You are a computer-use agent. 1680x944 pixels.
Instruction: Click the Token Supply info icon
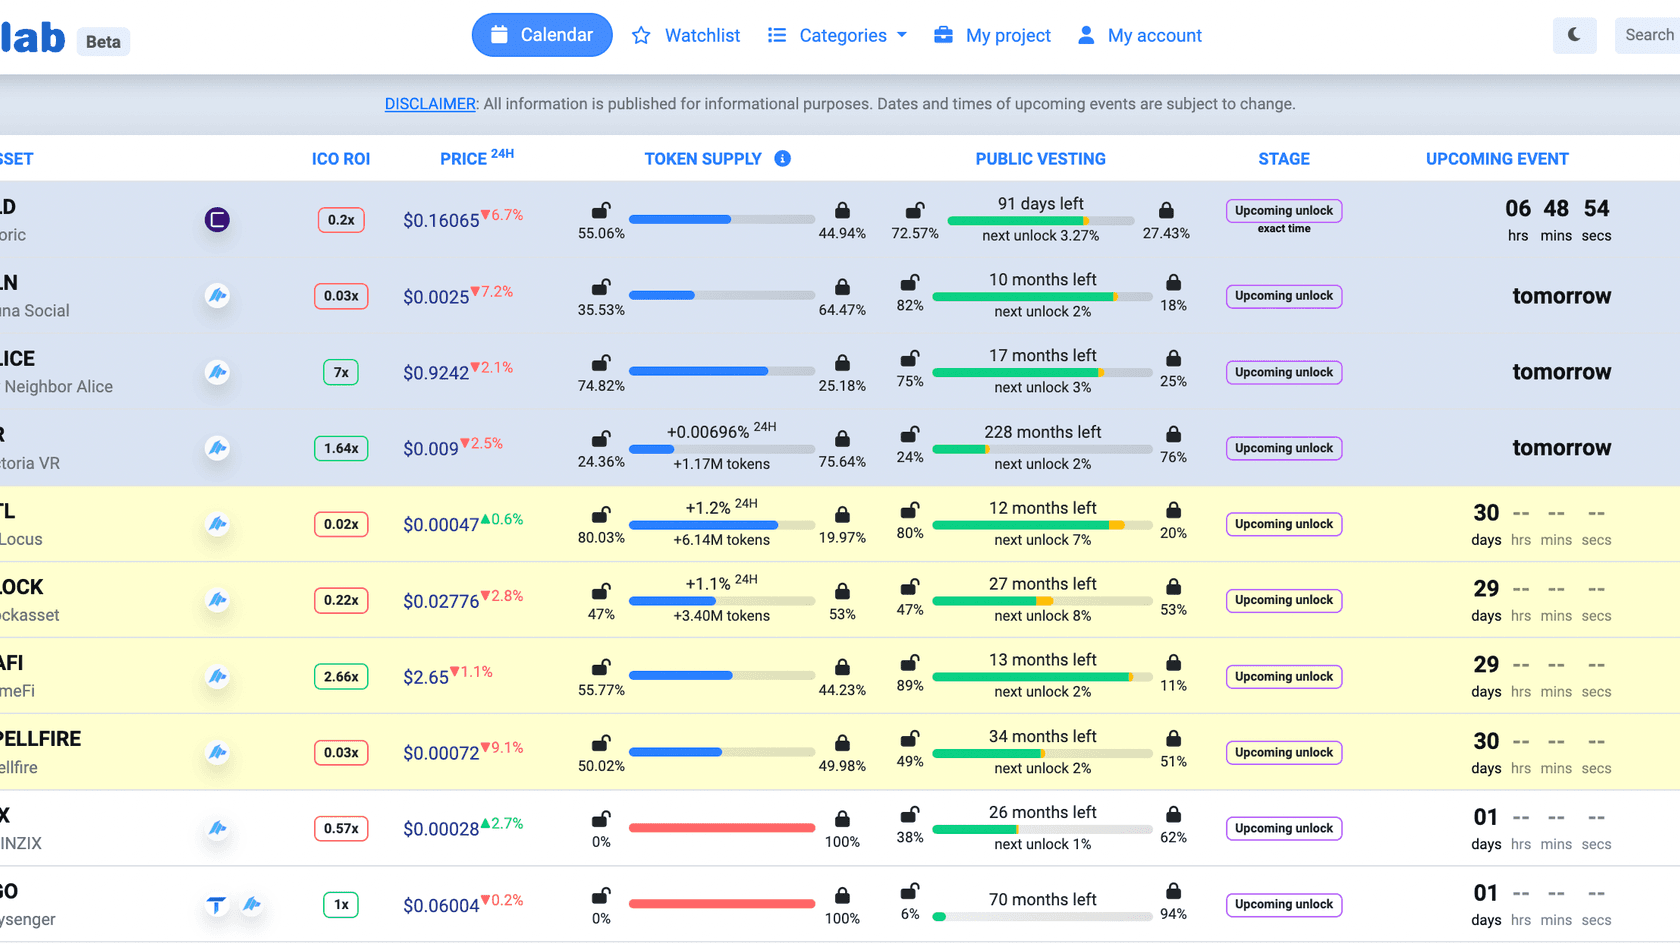click(x=783, y=158)
